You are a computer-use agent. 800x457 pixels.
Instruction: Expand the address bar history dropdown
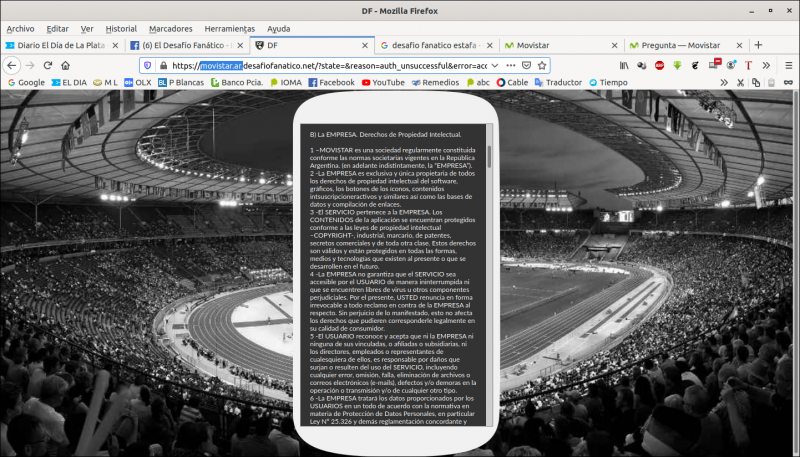pos(495,65)
